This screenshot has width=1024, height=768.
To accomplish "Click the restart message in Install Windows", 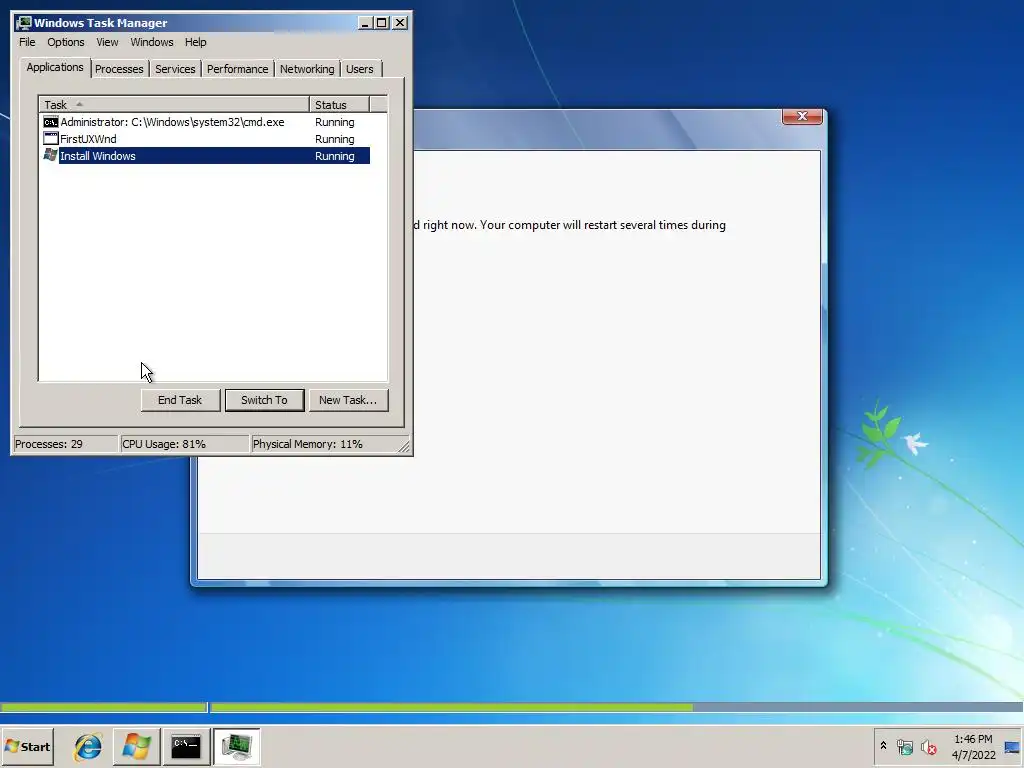I will point(569,225).
